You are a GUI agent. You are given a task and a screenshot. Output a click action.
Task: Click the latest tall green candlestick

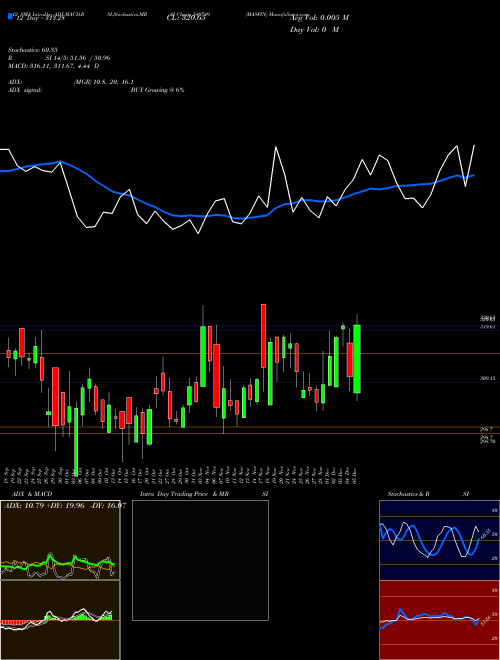[357, 359]
